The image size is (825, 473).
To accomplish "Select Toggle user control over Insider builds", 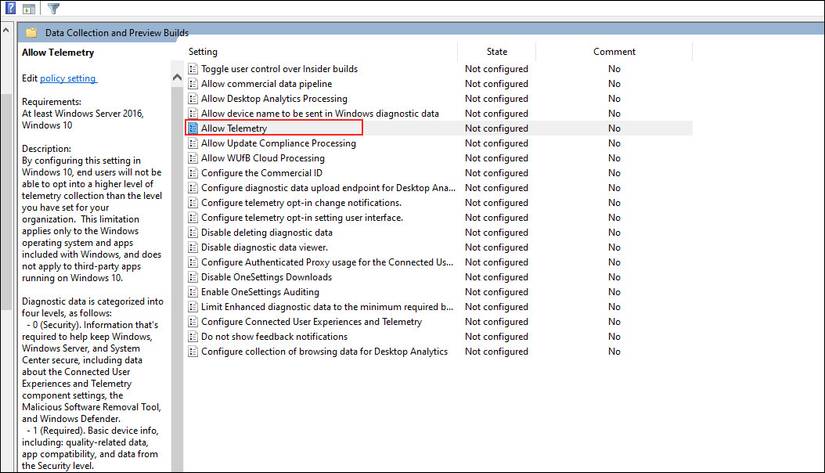I will click(279, 69).
